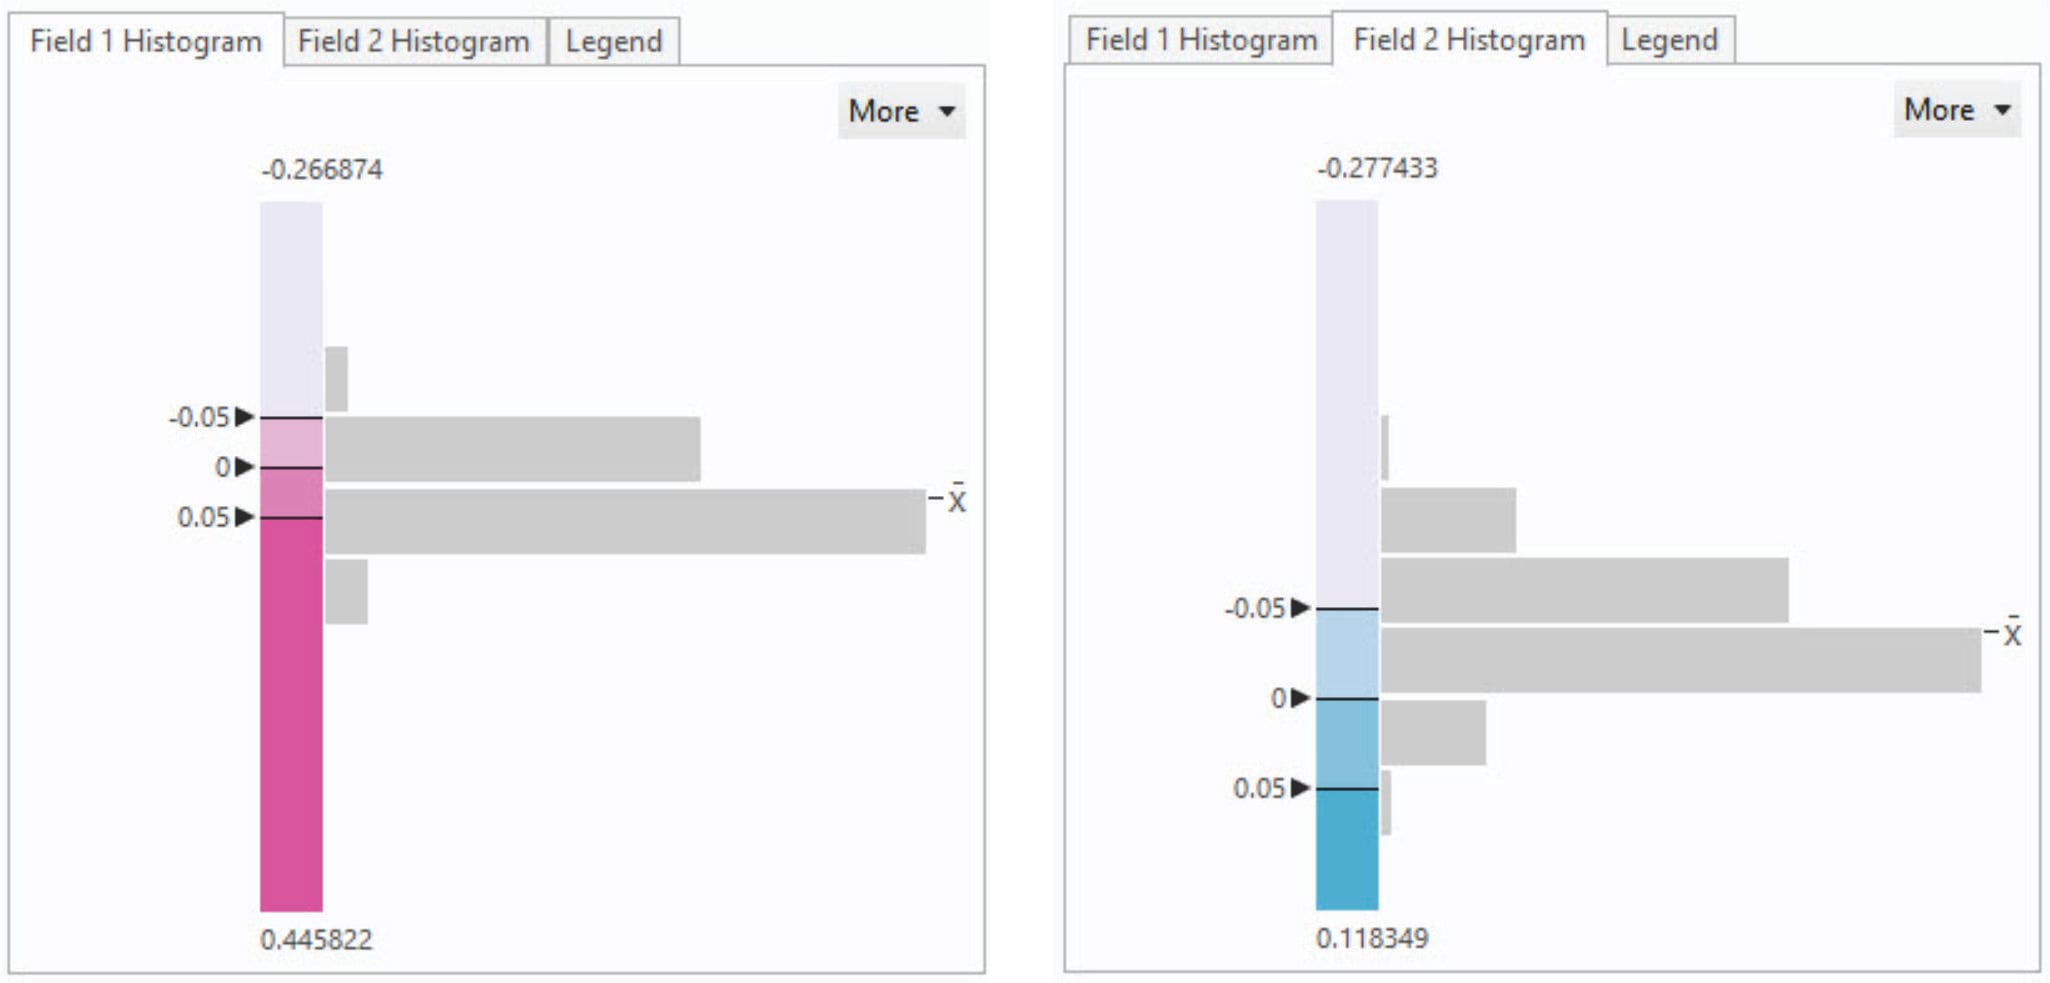Expand the More dropdown in right panel
2050x983 pixels.
pos(1957,110)
